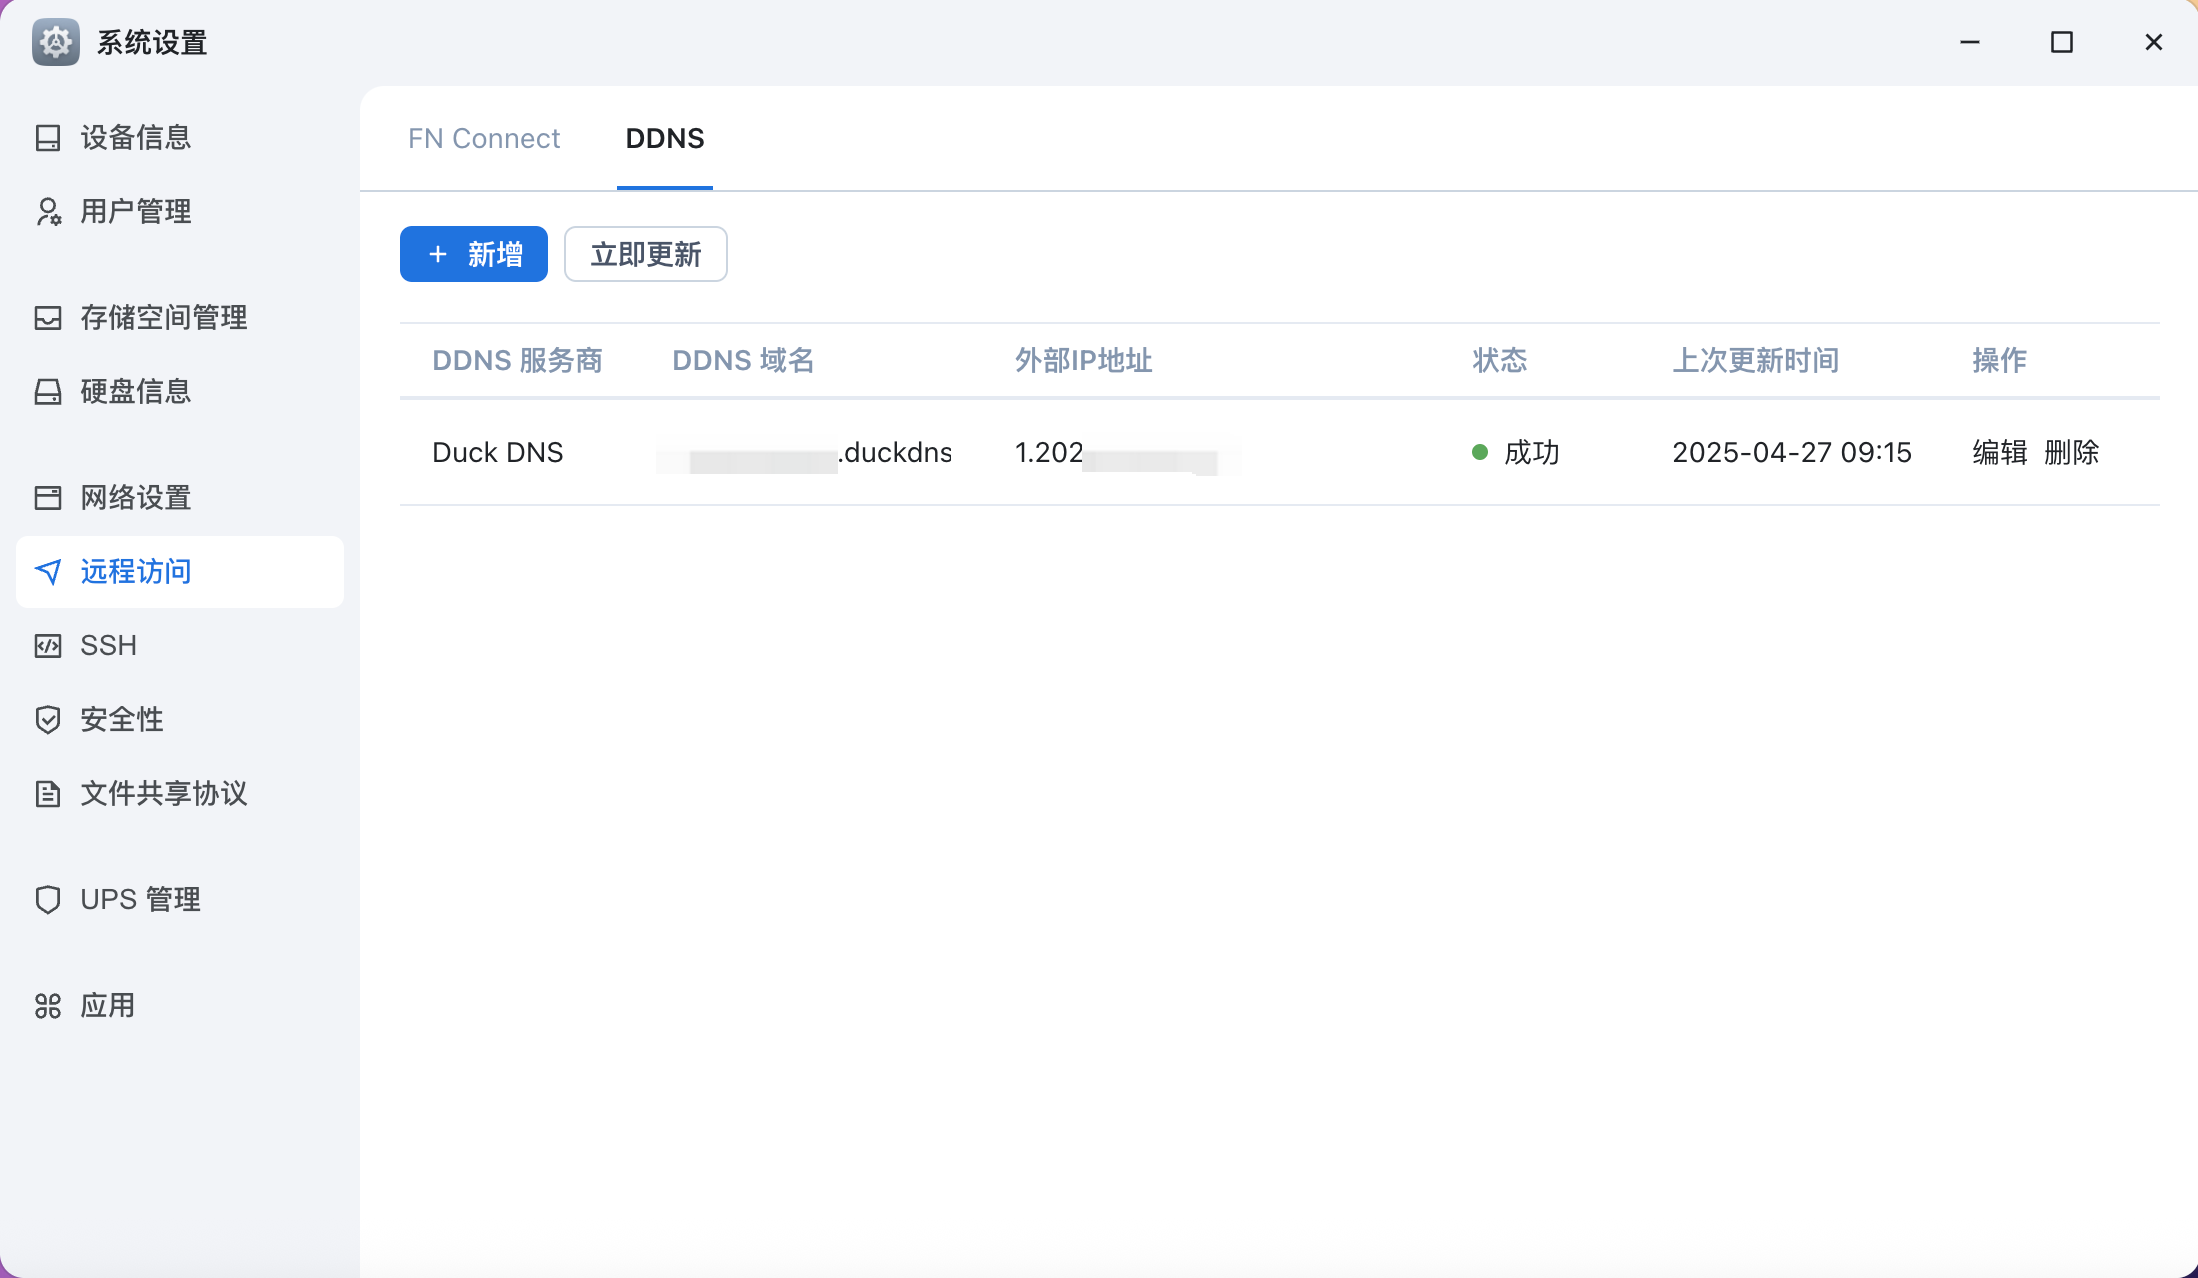Viewport: 2198px width, 1278px height.
Task: Click the System Settings gear icon
Action: 56,42
